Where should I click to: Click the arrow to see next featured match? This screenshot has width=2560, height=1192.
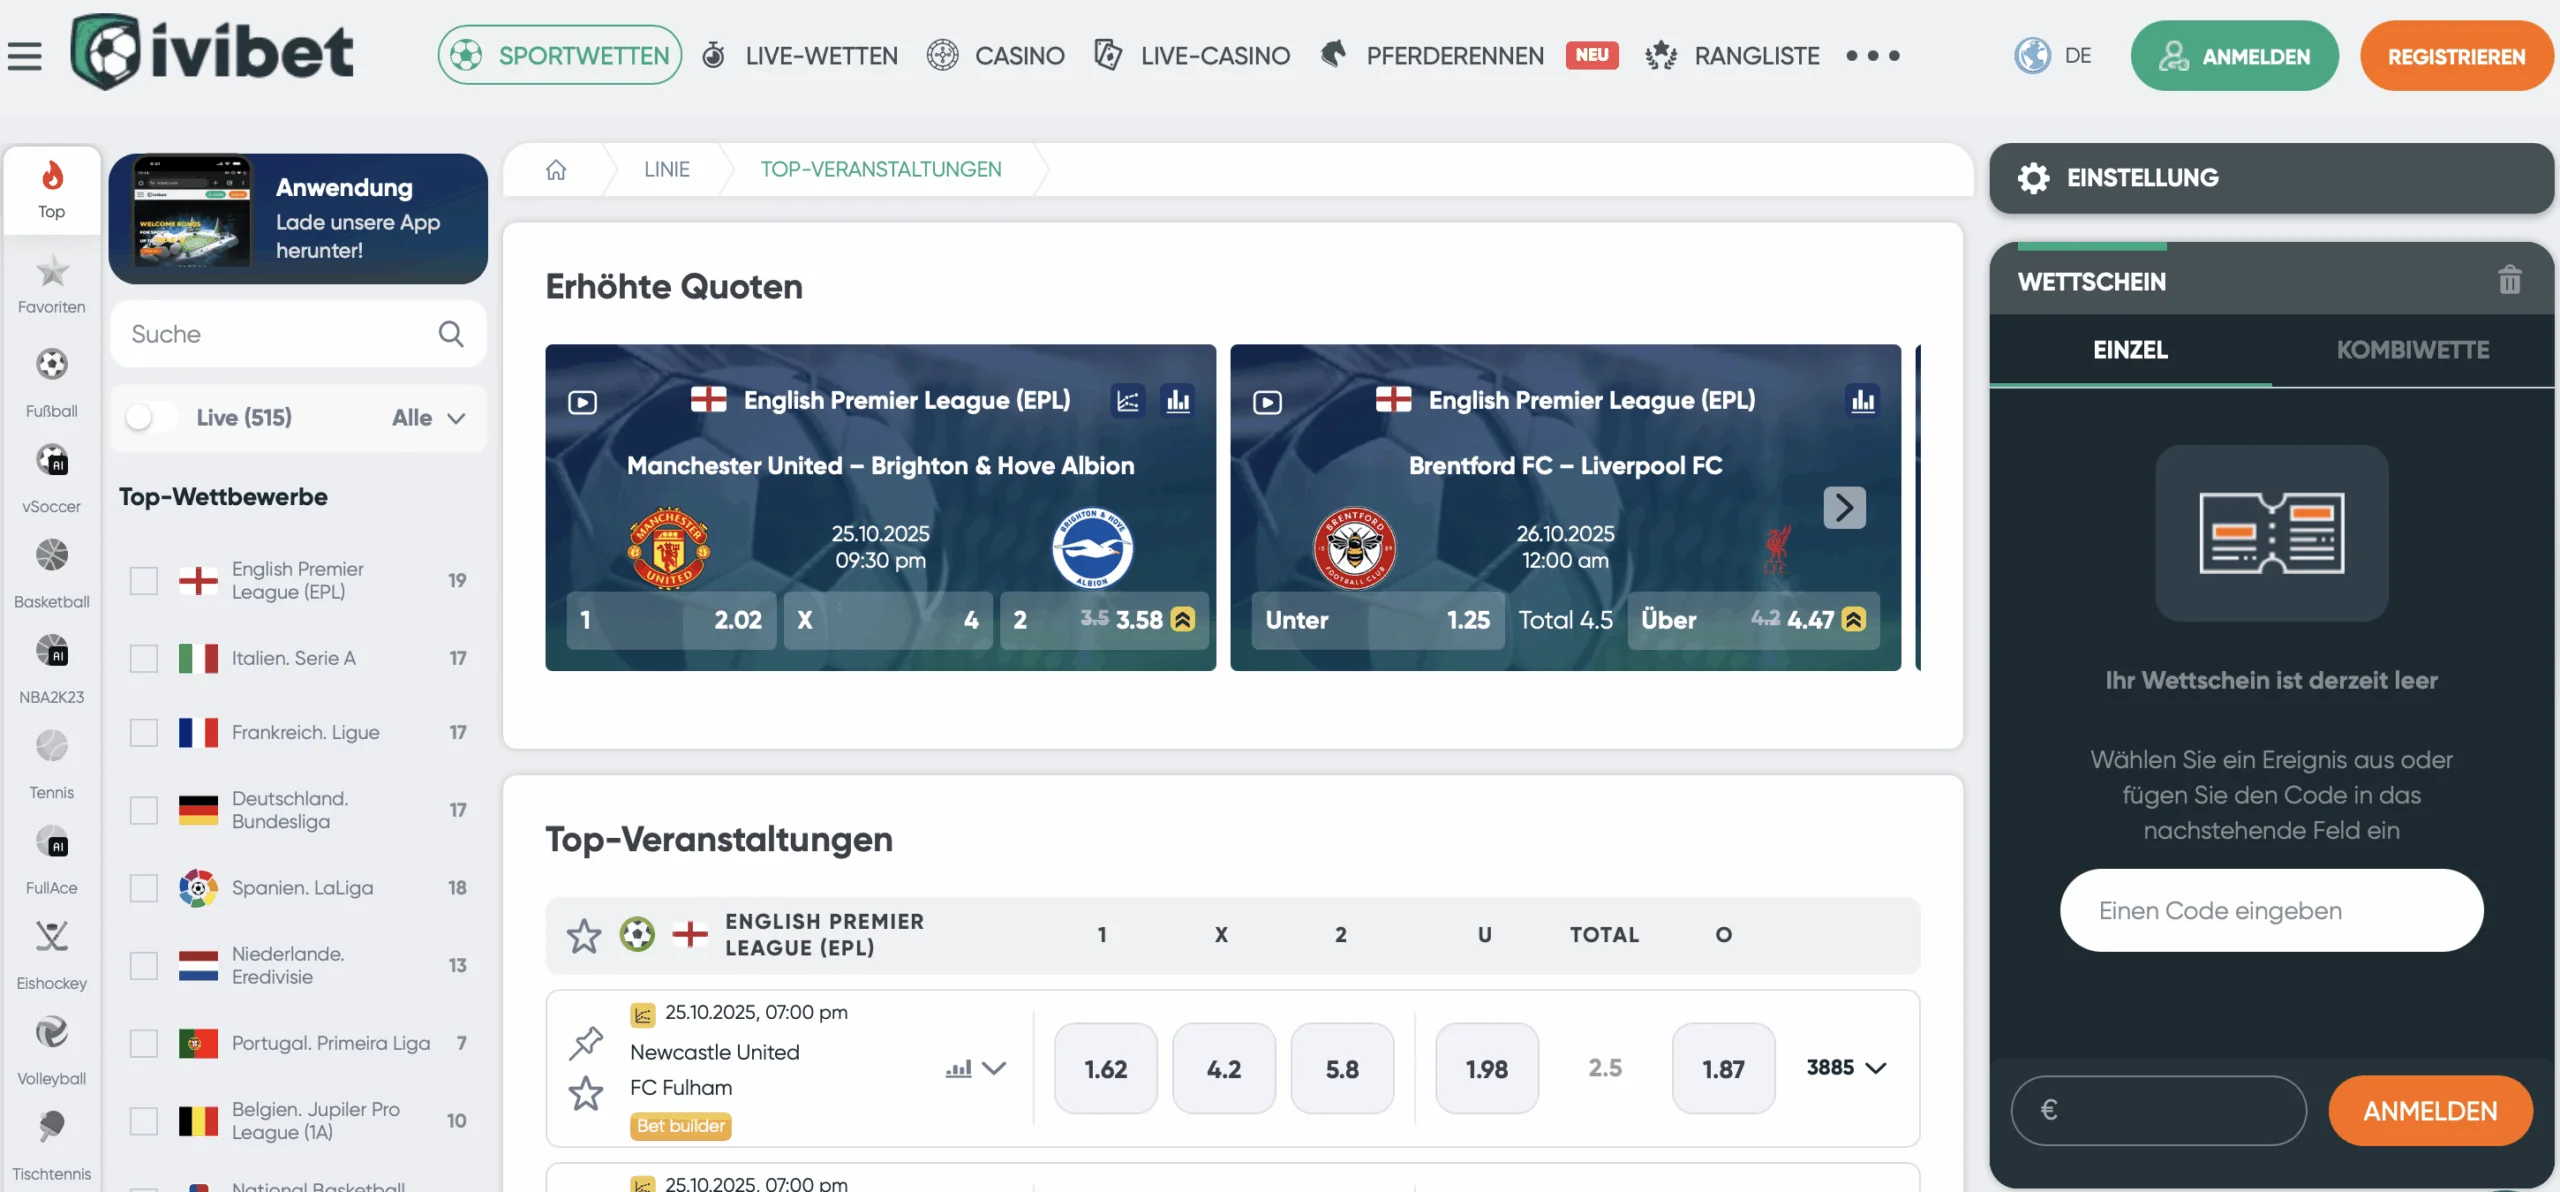(1845, 508)
